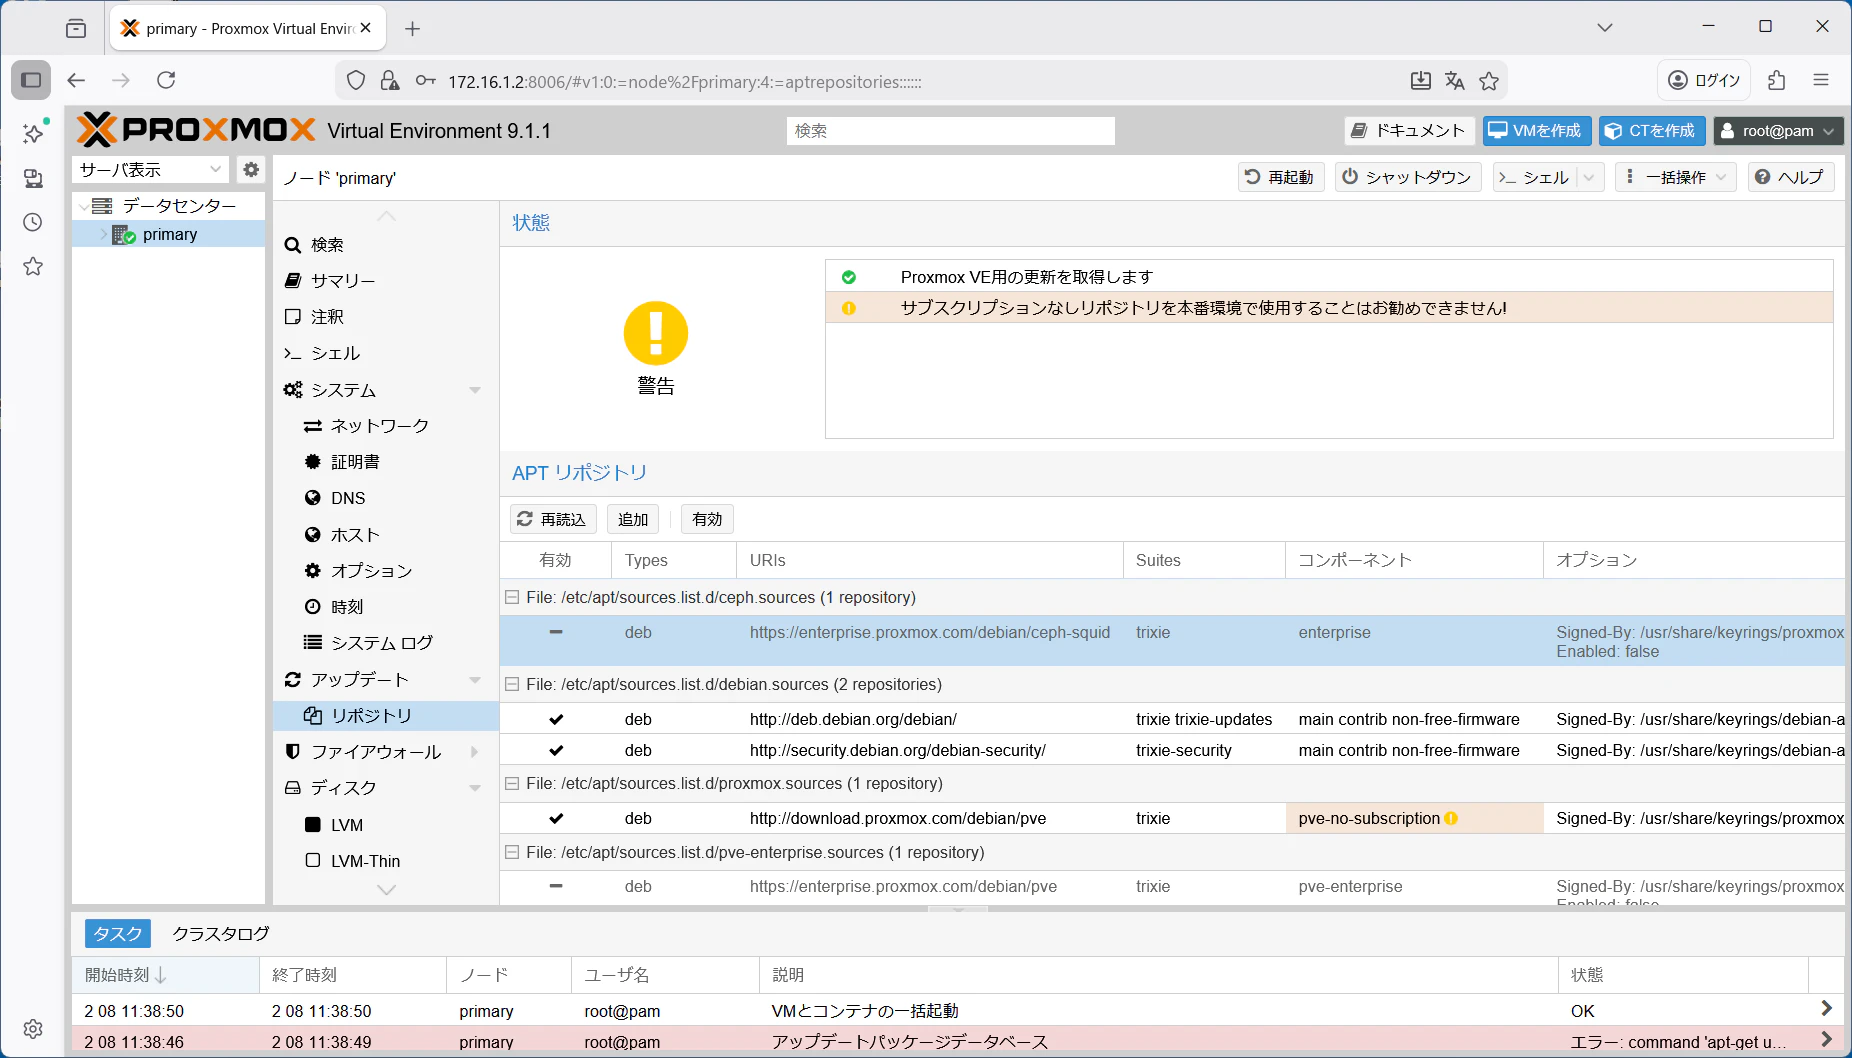Toggle the browser sidebar panel button

pyautogui.click(x=31, y=80)
